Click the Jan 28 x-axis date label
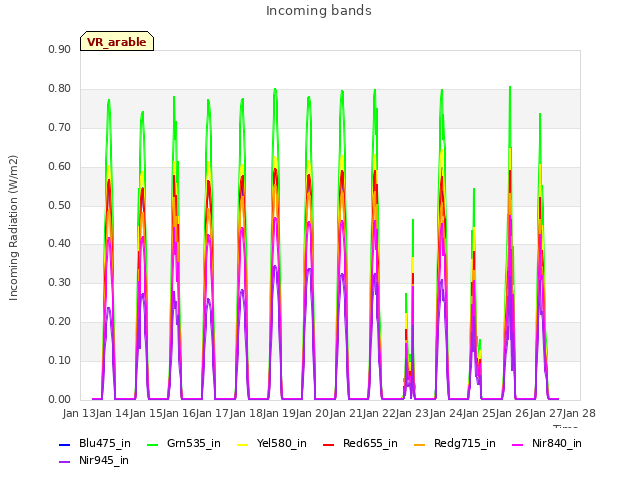Image resolution: width=640 pixels, height=480 pixels. pyautogui.click(x=579, y=413)
